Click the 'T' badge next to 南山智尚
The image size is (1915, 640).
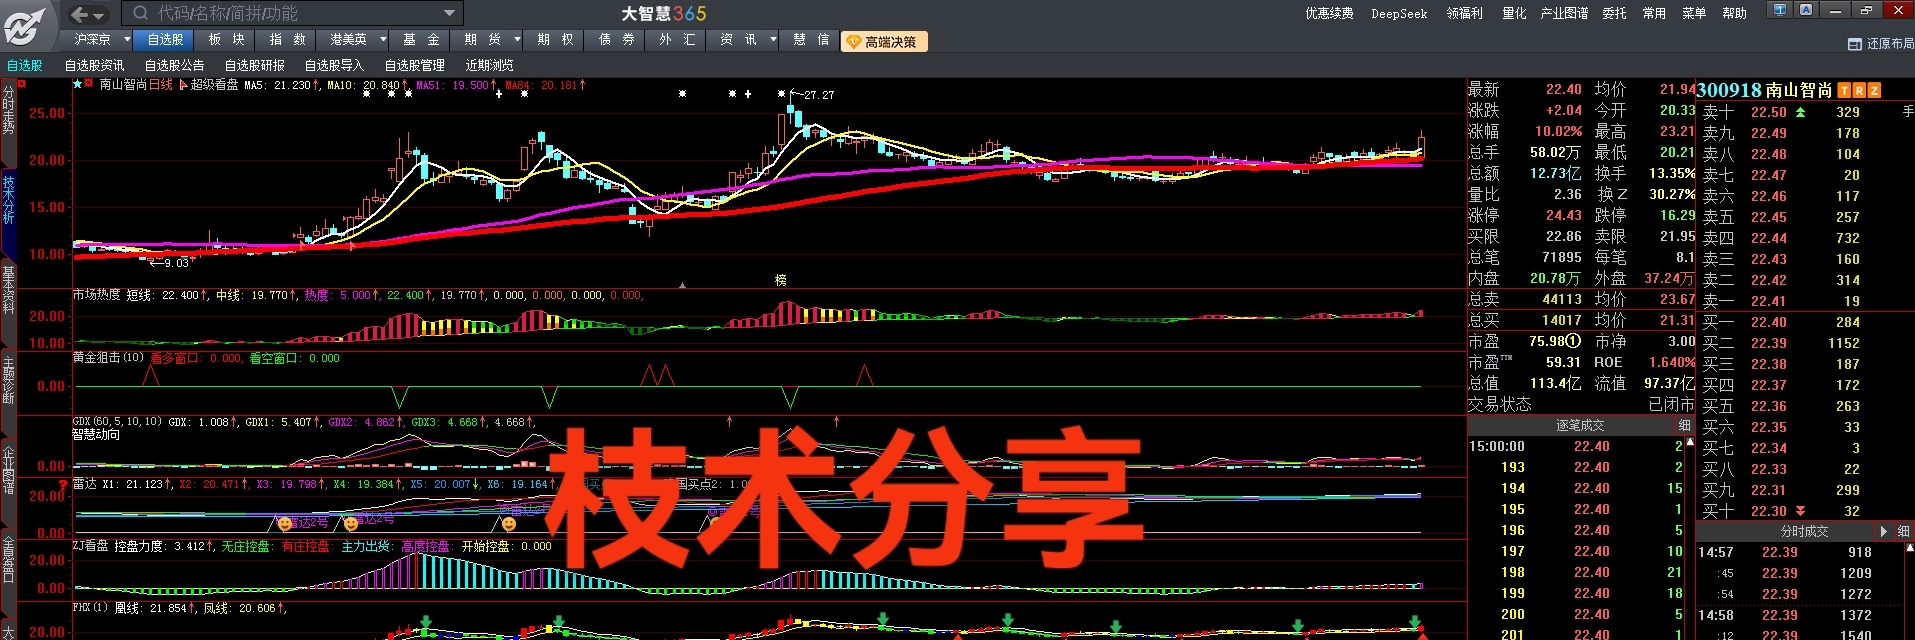(1845, 90)
